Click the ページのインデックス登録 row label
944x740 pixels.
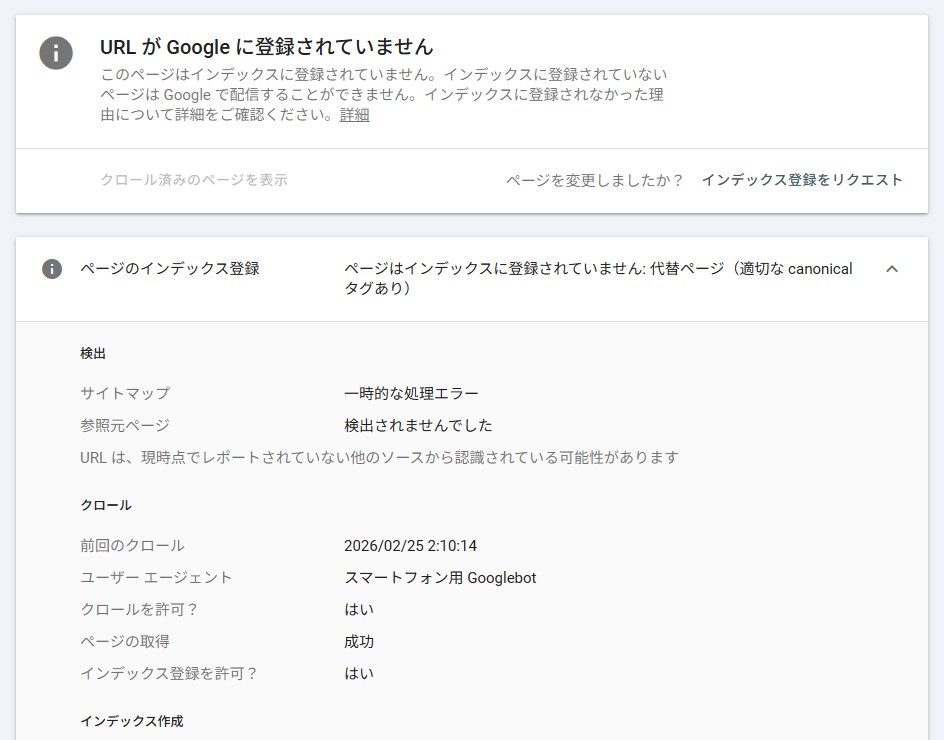(170, 269)
